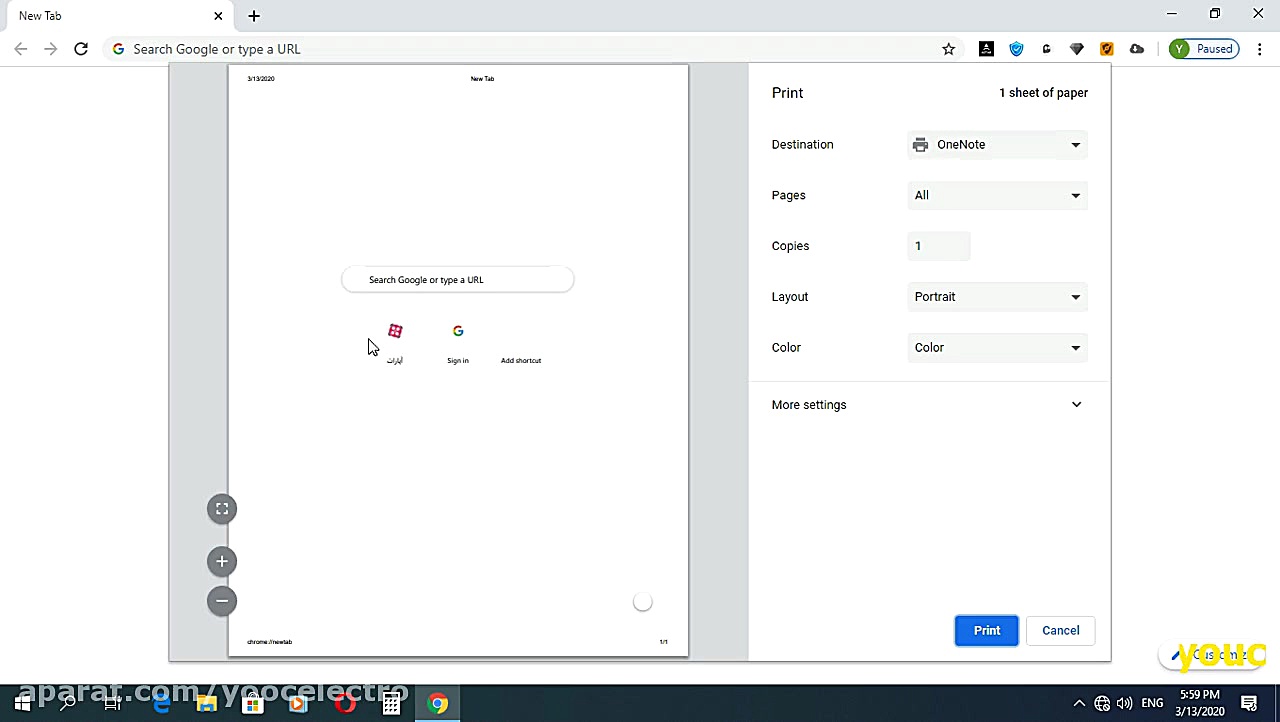Viewport: 1280px width, 722px height.
Task: Change the Pages dropdown from All
Action: coord(997,195)
